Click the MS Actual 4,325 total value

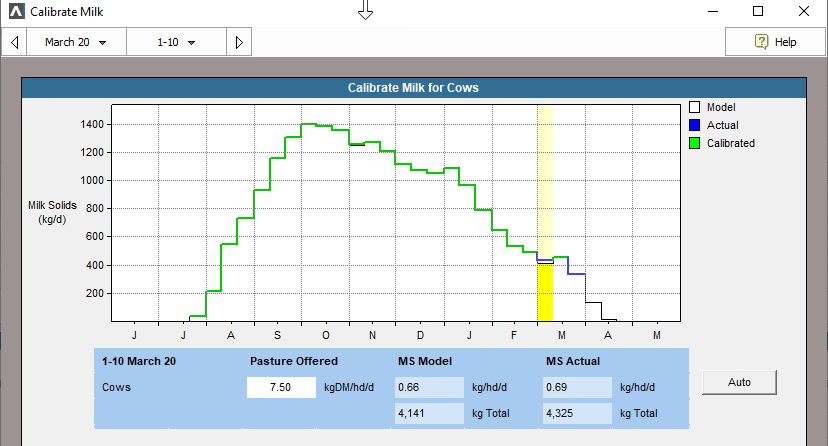click(x=577, y=413)
